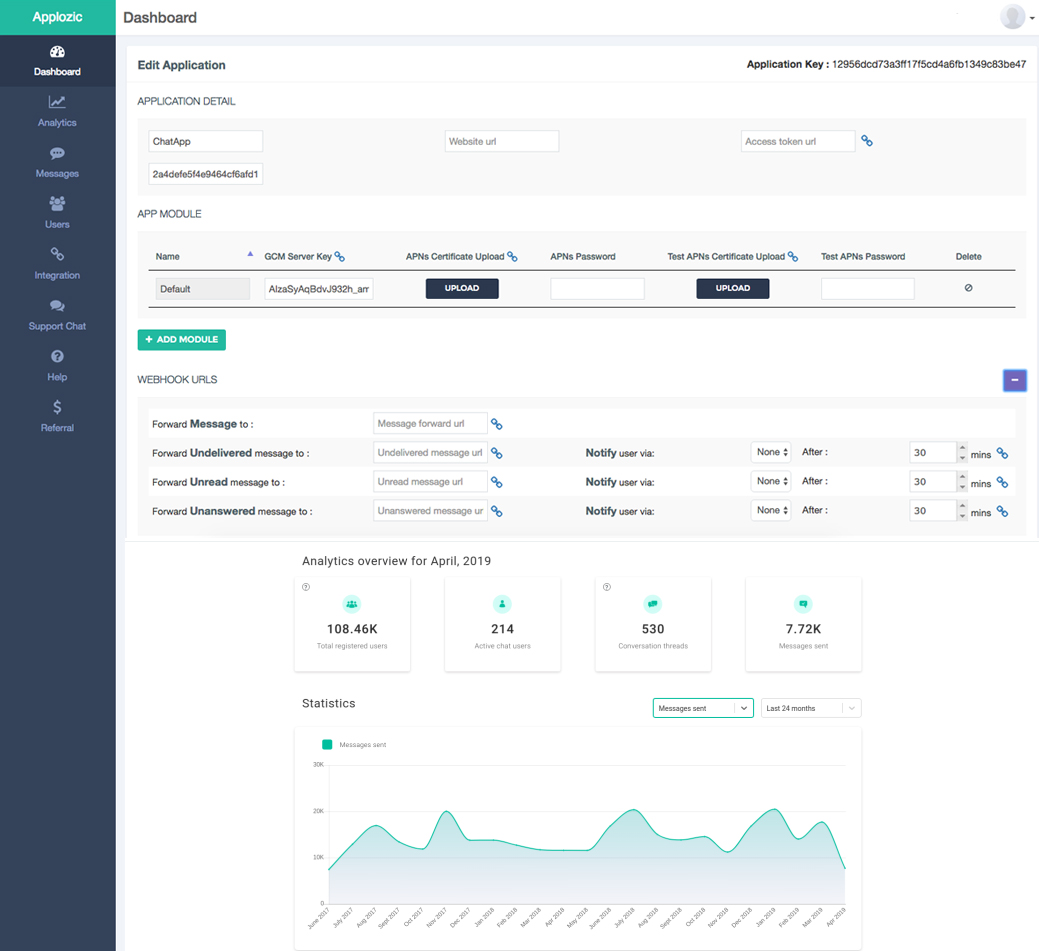The height and width of the screenshot is (951, 1039).
Task: Click link icon after mins in Unanswered row
Action: pos(1003,512)
